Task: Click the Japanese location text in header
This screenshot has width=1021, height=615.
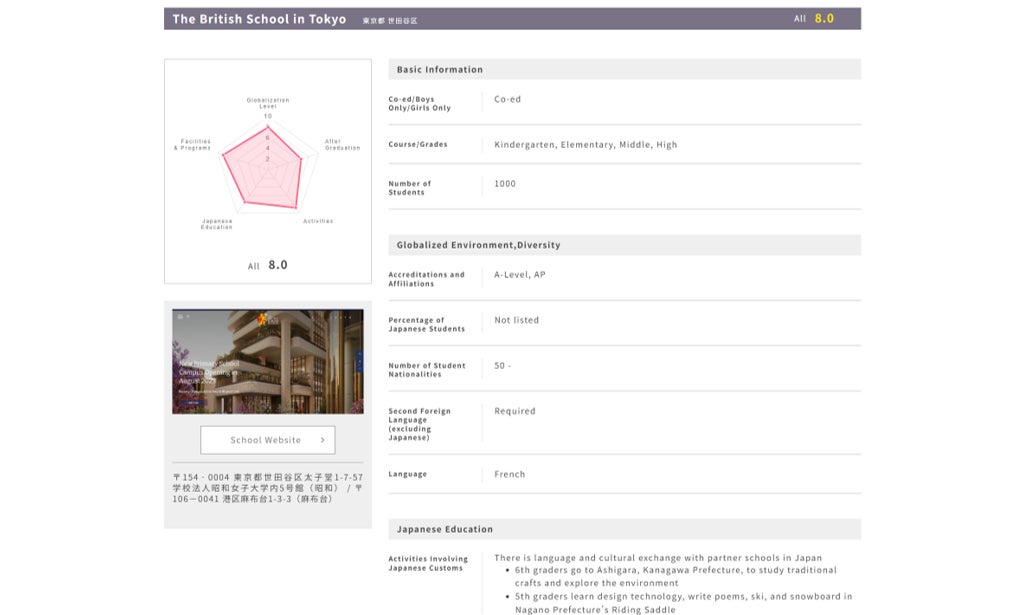Action: click(x=390, y=21)
